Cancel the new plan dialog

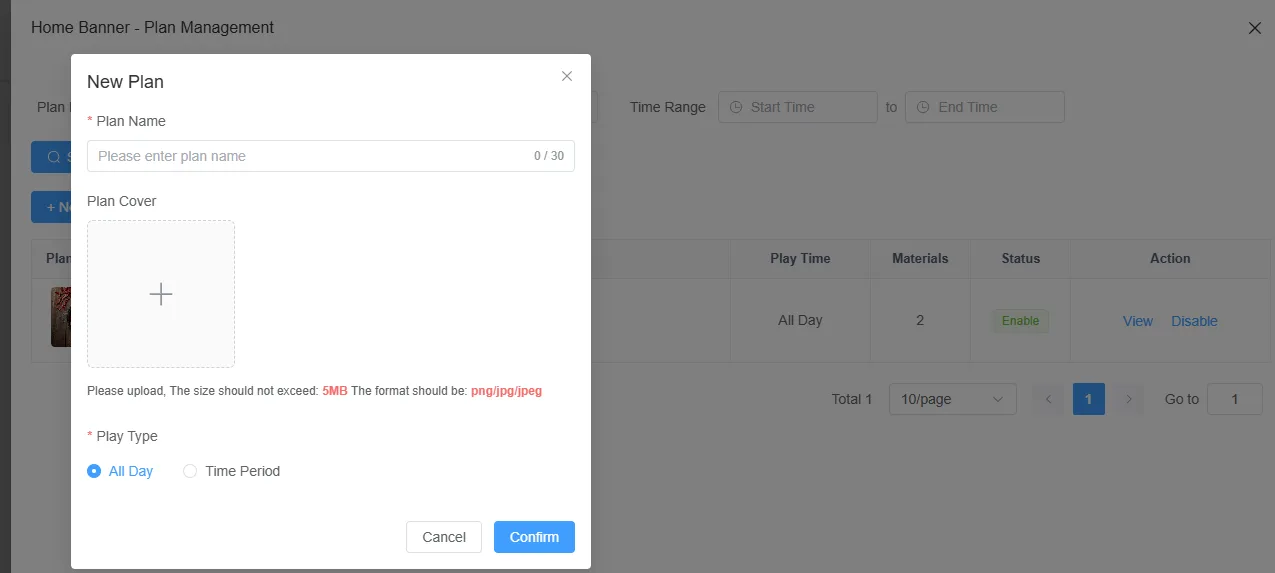pyautogui.click(x=444, y=537)
